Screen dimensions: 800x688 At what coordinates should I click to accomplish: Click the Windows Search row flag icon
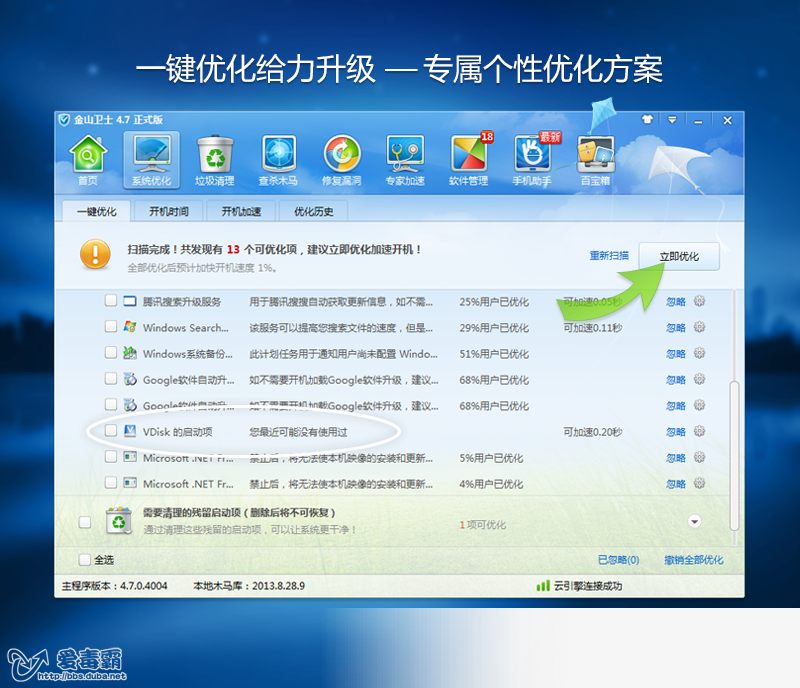(x=130, y=327)
